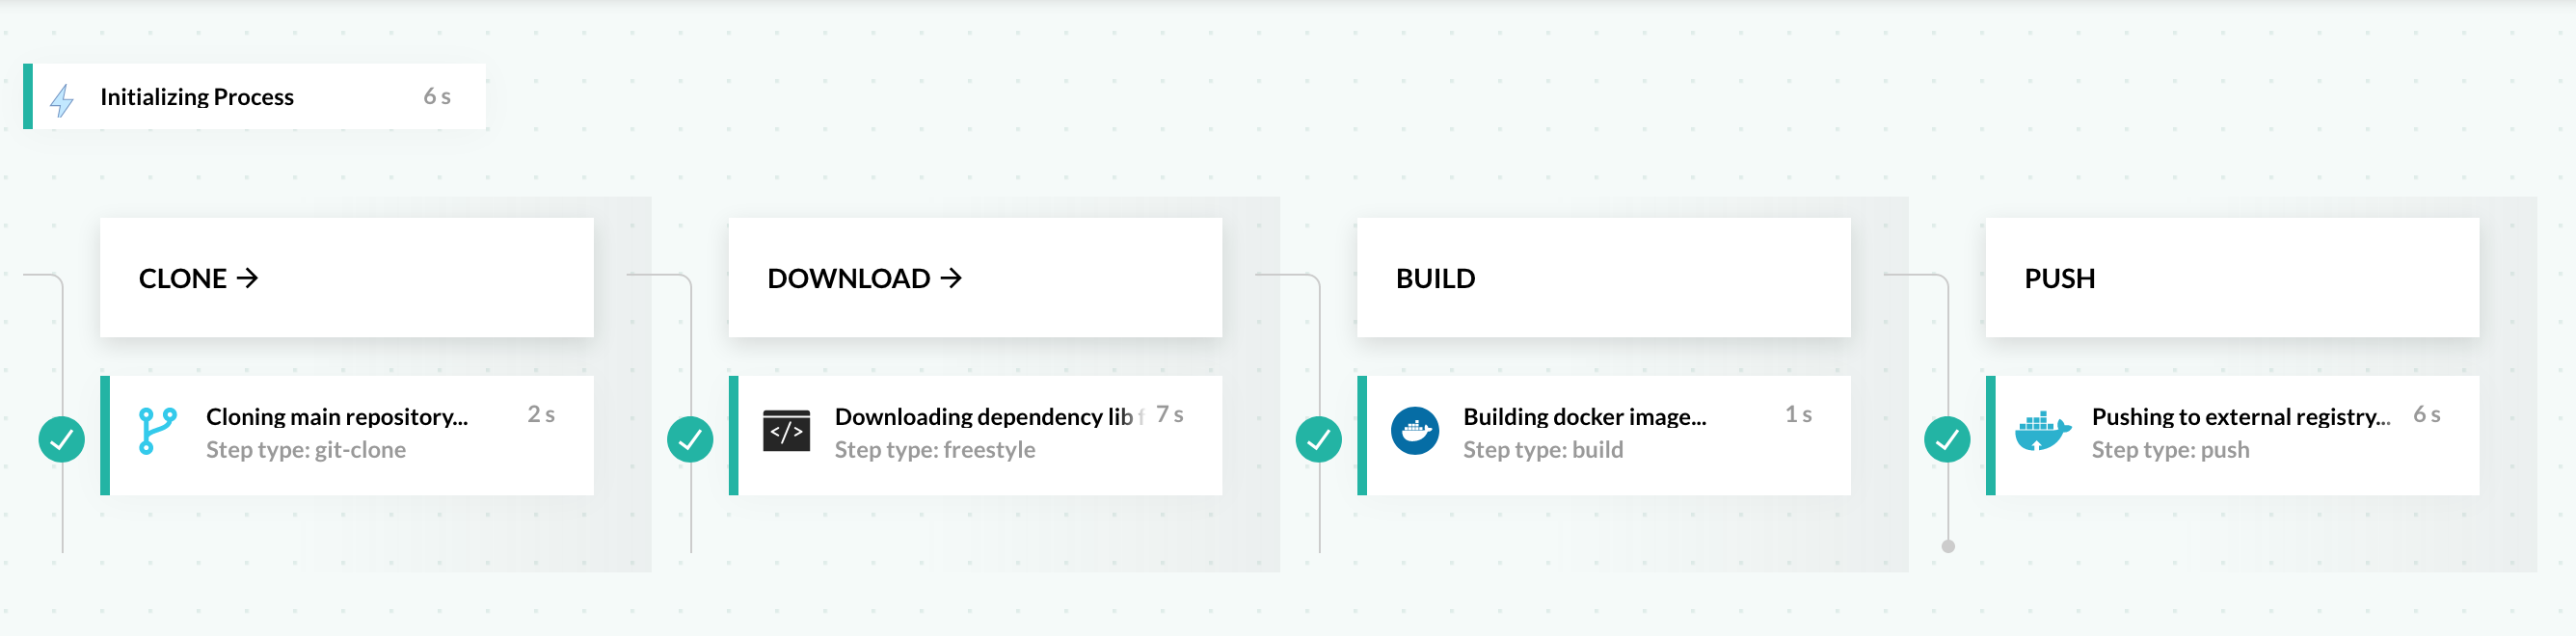Click the pipeline end node dot
Image resolution: width=2576 pixels, height=636 pixels.
(1947, 546)
